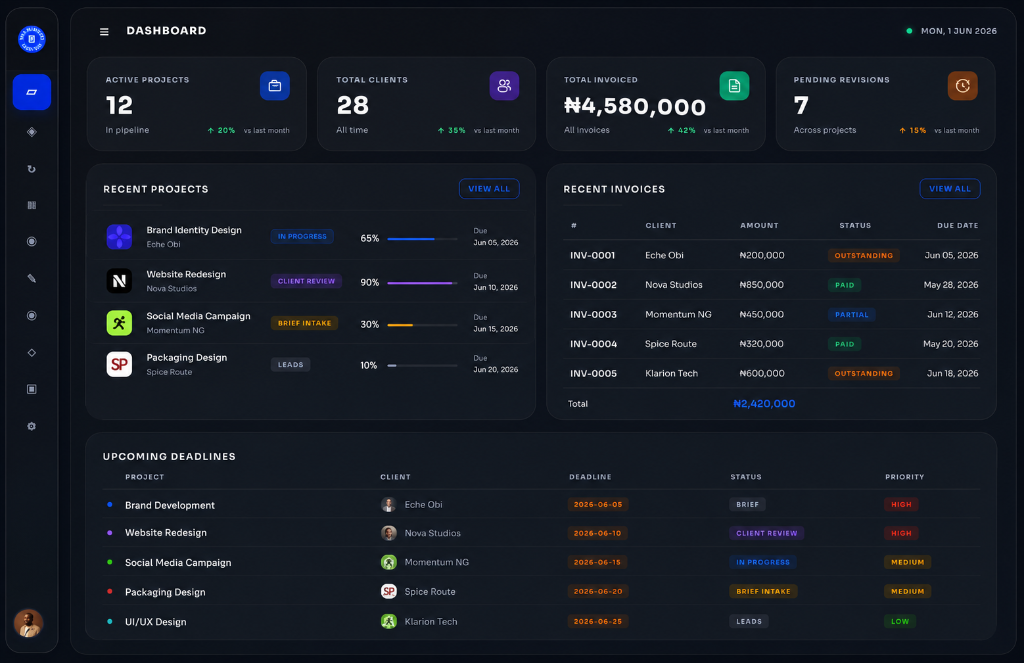Click the Priority column header in deadlines
1024x663 pixels.
point(904,477)
